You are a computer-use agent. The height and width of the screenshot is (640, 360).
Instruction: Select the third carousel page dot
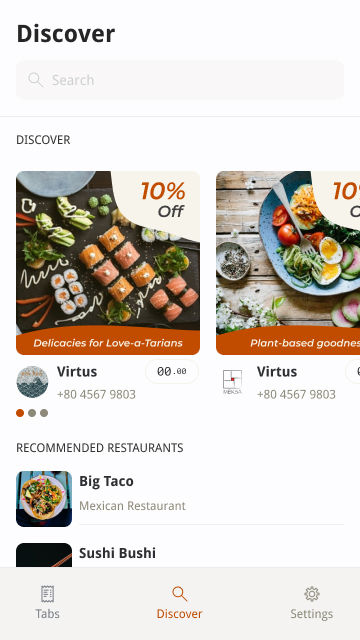tap(44, 413)
